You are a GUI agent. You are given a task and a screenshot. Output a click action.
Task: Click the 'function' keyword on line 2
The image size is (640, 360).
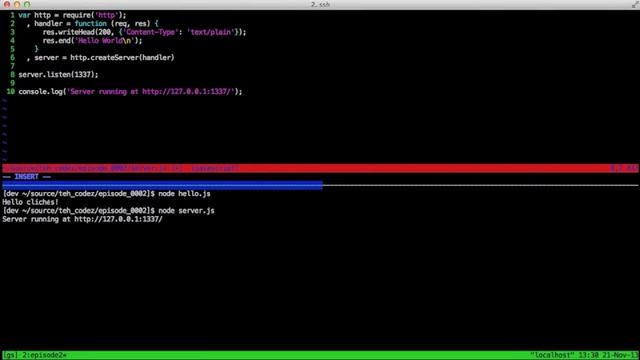pos(91,24)
